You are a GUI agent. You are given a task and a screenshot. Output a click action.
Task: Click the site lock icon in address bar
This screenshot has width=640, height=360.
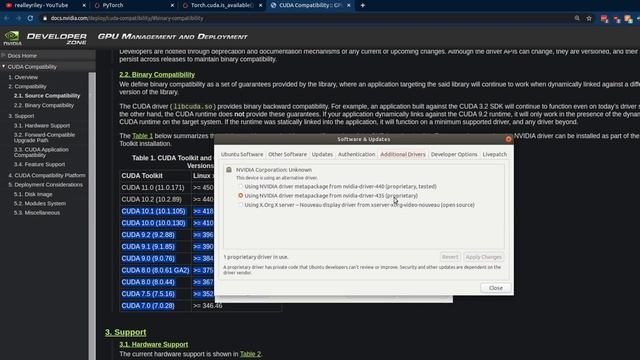pyautogui.click(x=45, y=18)
